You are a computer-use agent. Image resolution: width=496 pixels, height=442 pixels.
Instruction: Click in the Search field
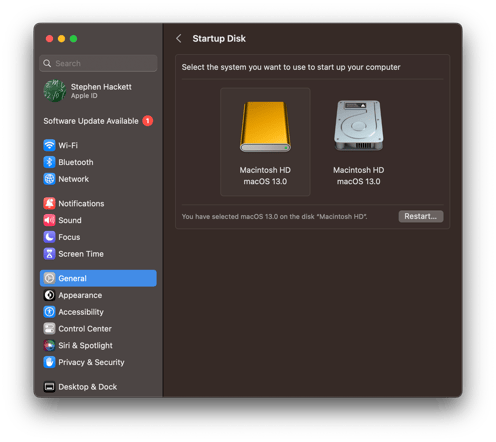[x=98, y=63]
